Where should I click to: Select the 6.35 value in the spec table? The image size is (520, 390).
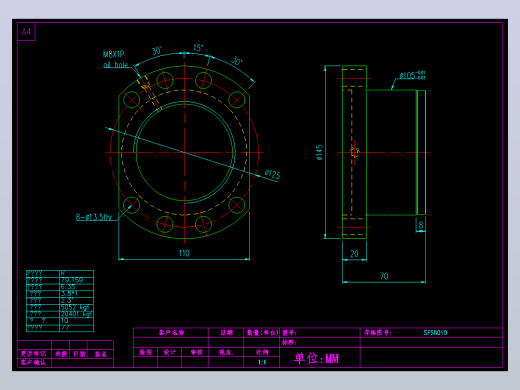click(x=68, y=287)
